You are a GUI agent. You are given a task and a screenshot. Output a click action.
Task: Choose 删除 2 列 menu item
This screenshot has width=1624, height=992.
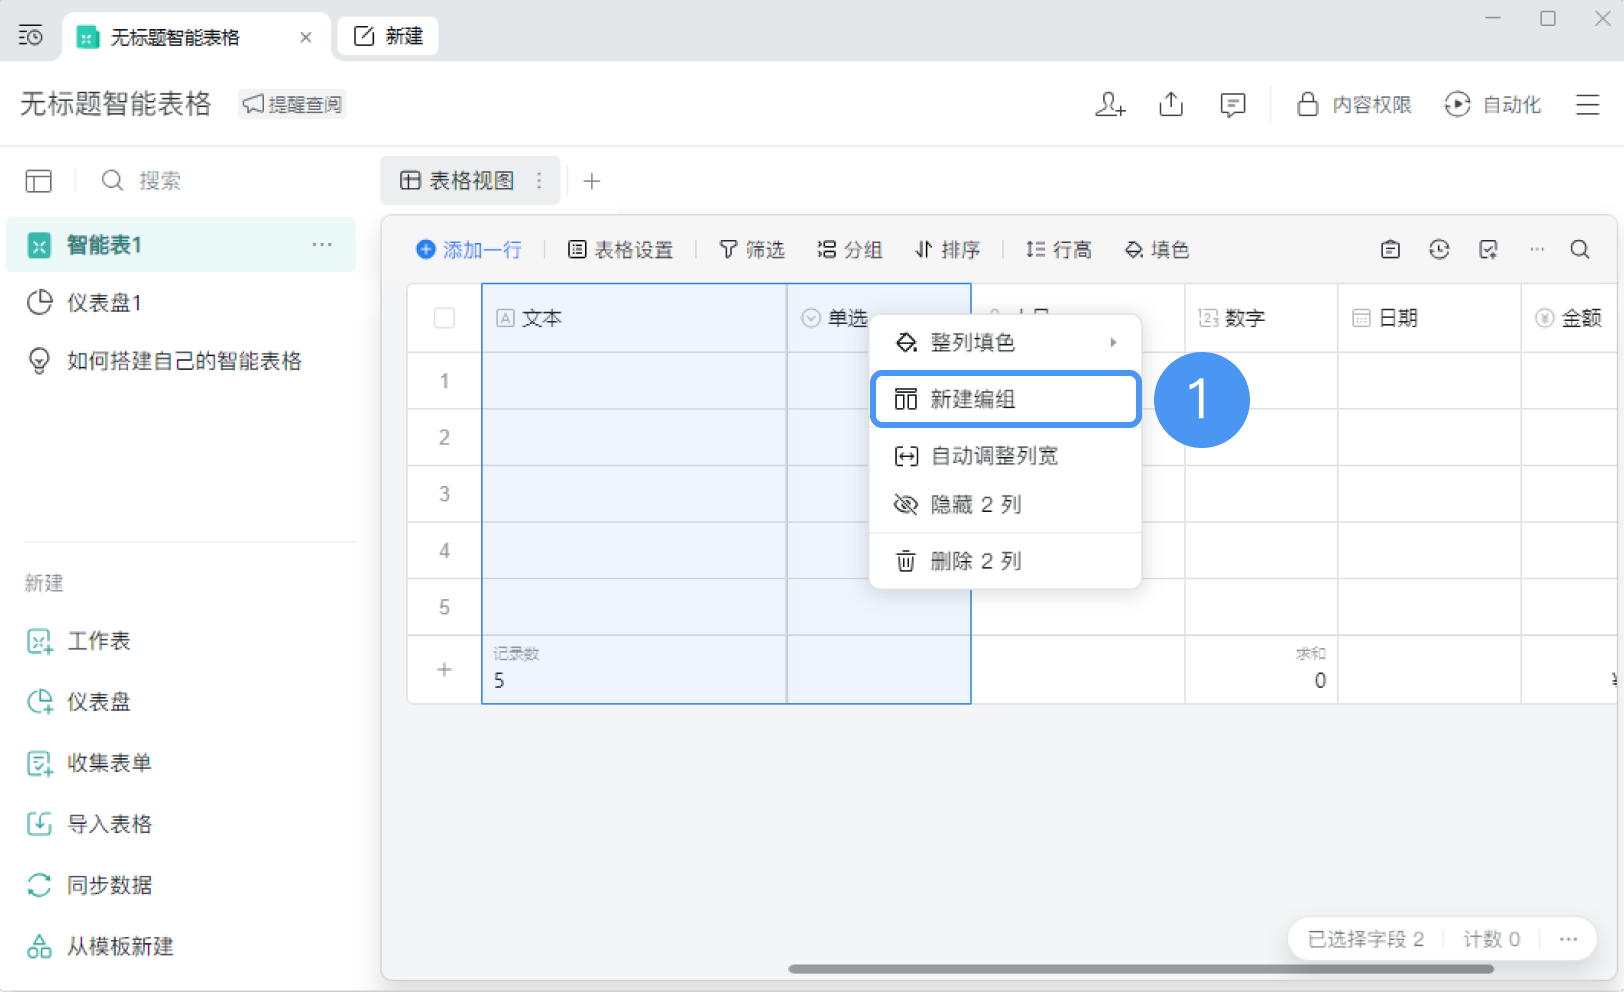tap(1005, 562)
